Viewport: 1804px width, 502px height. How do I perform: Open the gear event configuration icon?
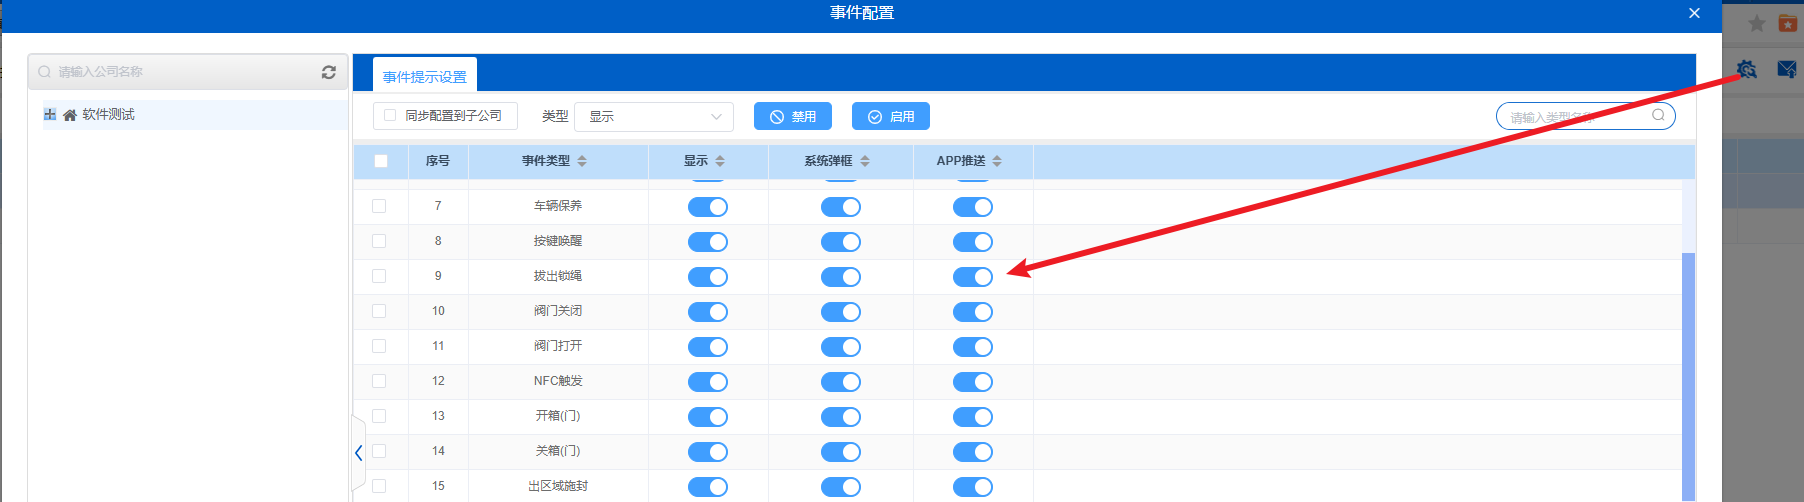click(x=1746, y=69)
